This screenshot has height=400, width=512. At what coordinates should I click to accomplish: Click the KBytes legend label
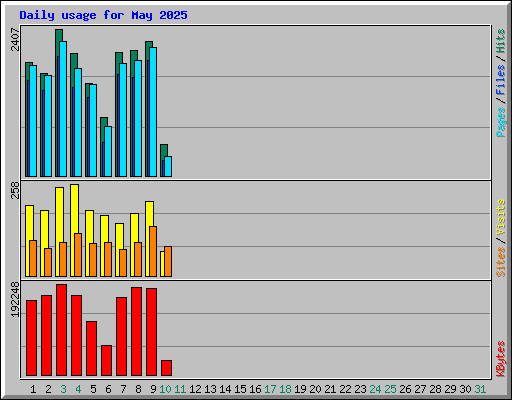500,359
